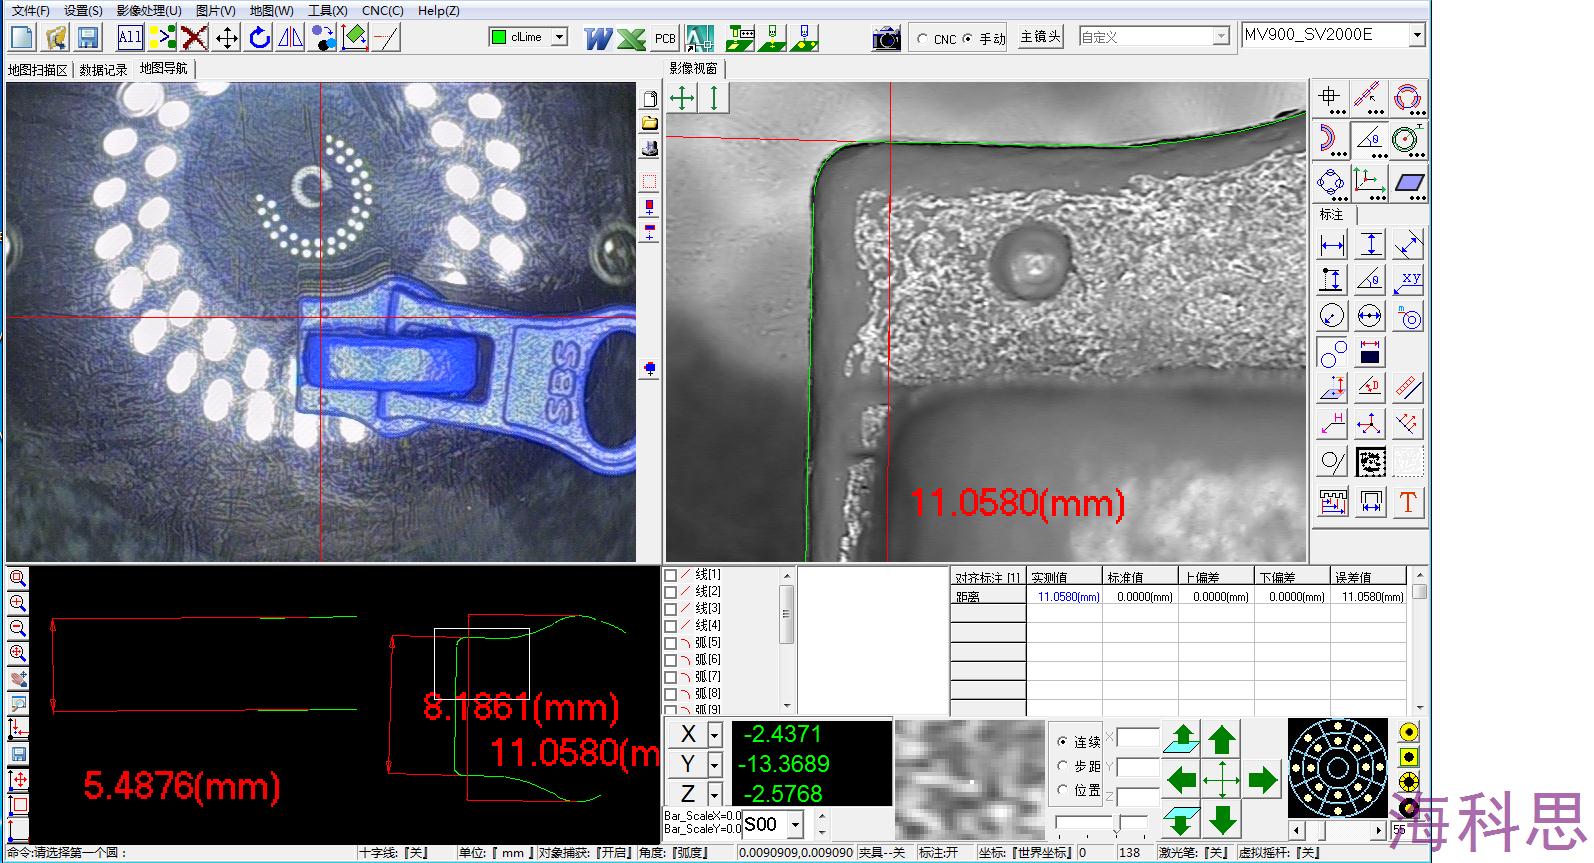The image size is (1594, 863).
Task: Click the speed slider under radio buttons
Action: pyautogui.click(x=1084, y=823)
